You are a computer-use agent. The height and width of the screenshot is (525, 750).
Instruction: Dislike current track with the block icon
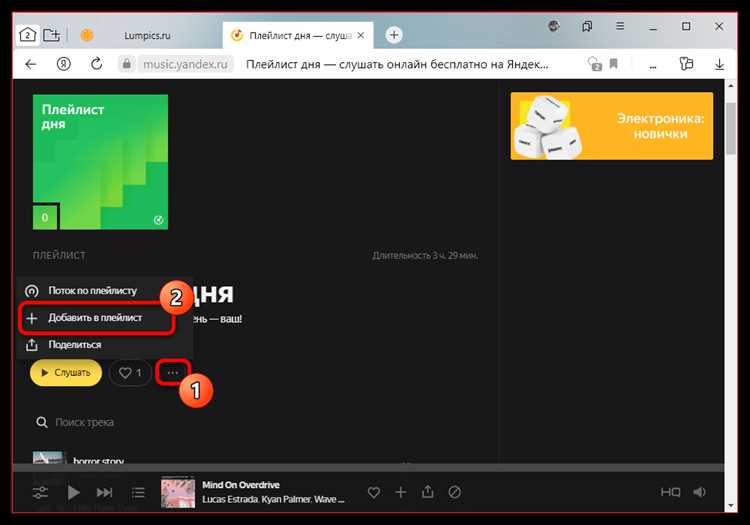[454, 492]
